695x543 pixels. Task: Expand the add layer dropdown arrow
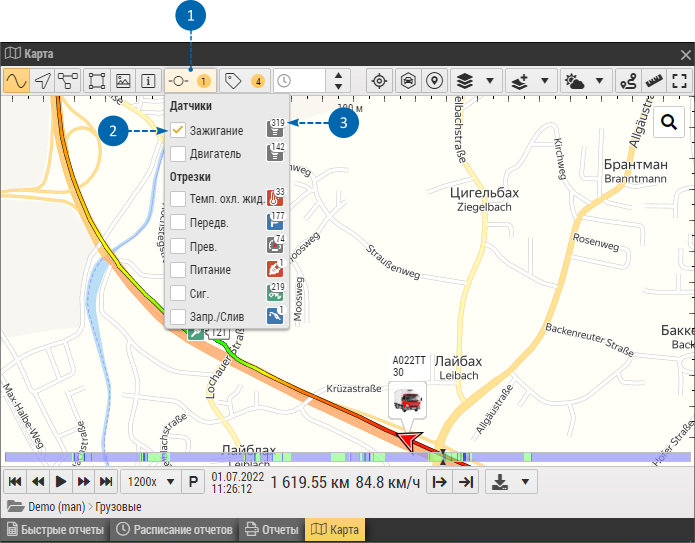545,81
